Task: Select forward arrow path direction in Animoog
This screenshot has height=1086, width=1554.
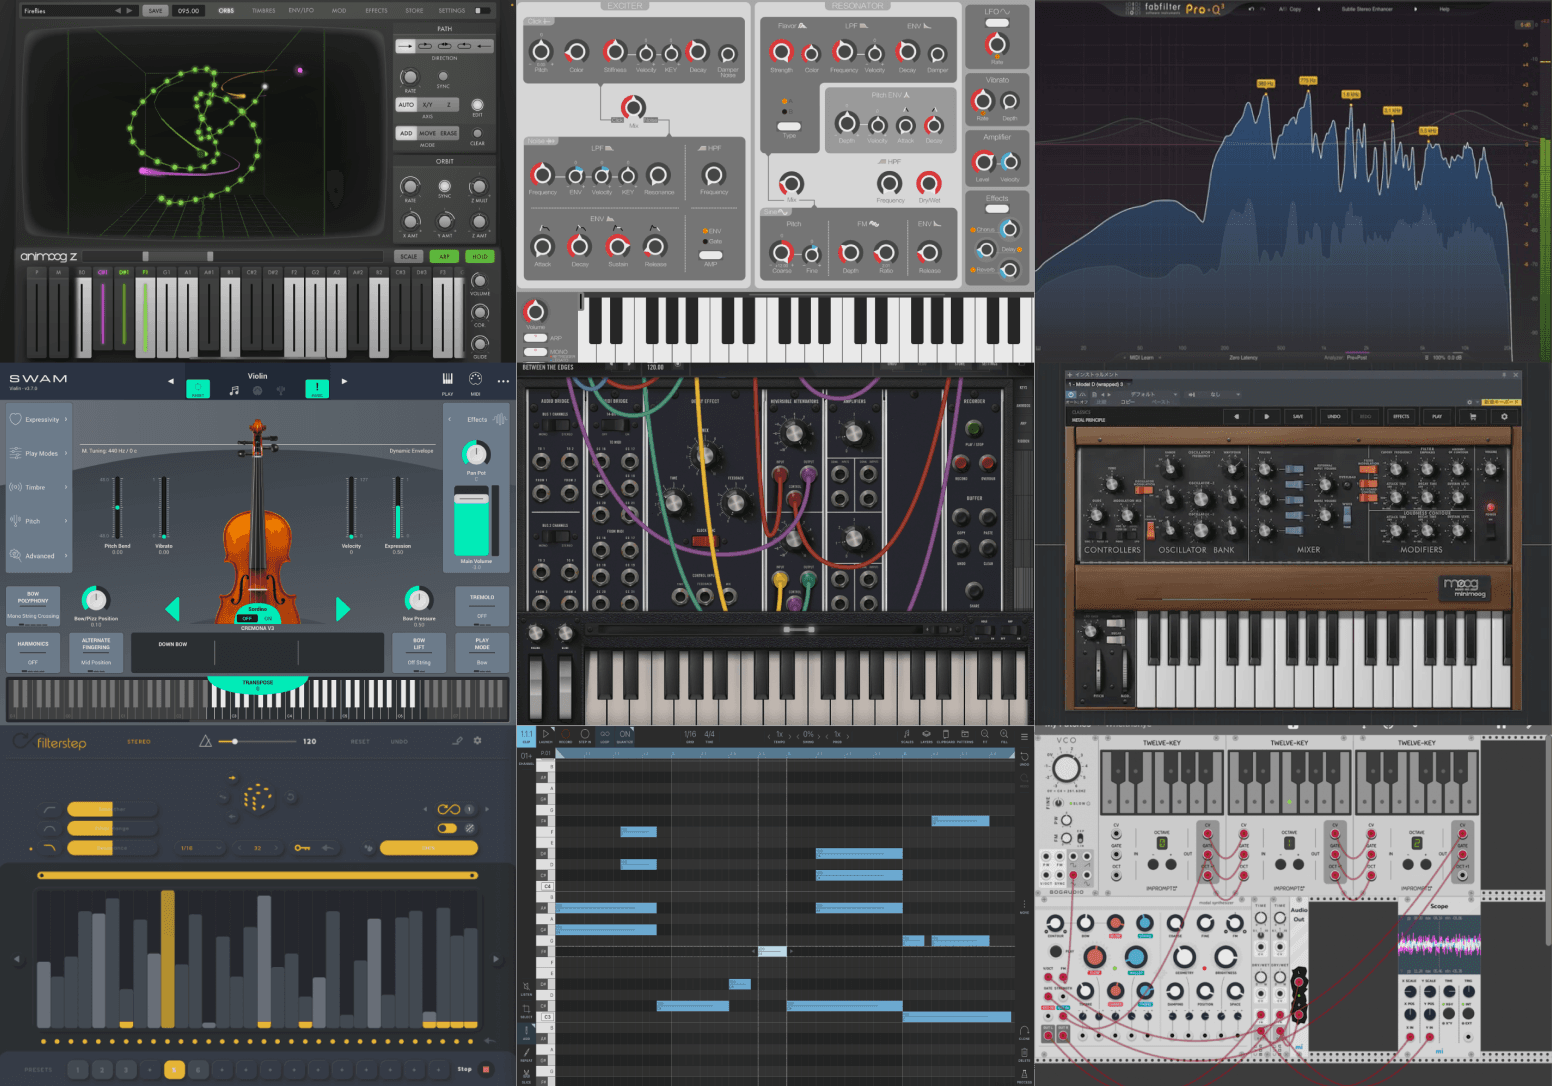Action: point(405,46)
